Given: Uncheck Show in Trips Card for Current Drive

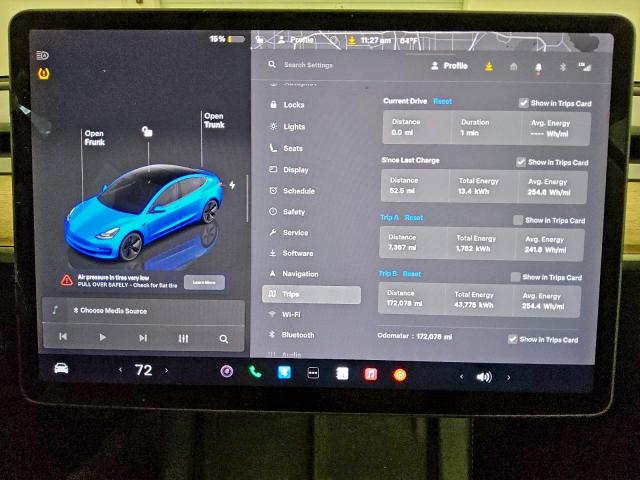Looking at the screenshot, I should coord(523,103).
